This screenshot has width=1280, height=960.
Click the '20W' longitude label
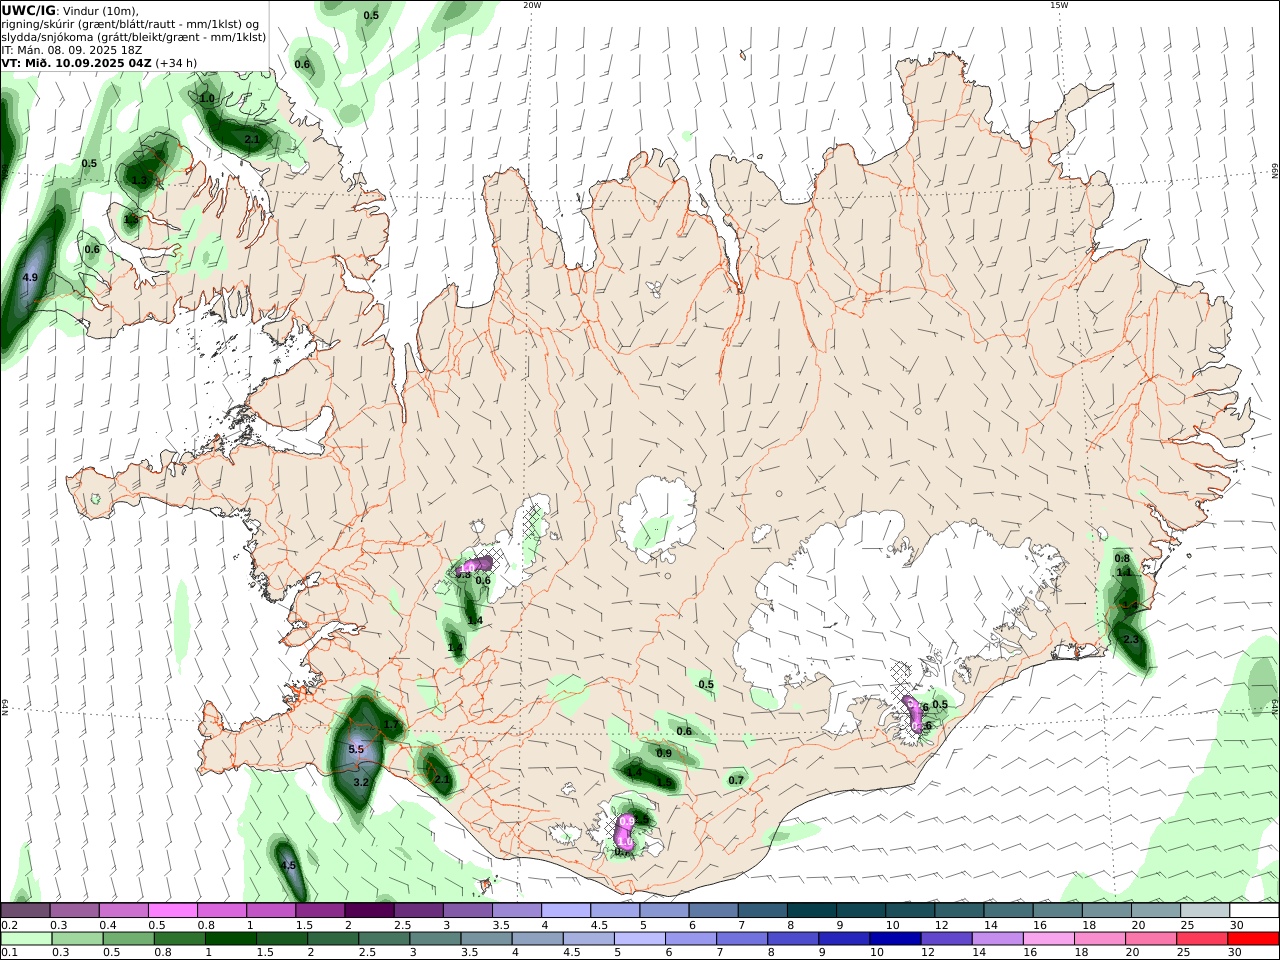[x=532, y=5]
